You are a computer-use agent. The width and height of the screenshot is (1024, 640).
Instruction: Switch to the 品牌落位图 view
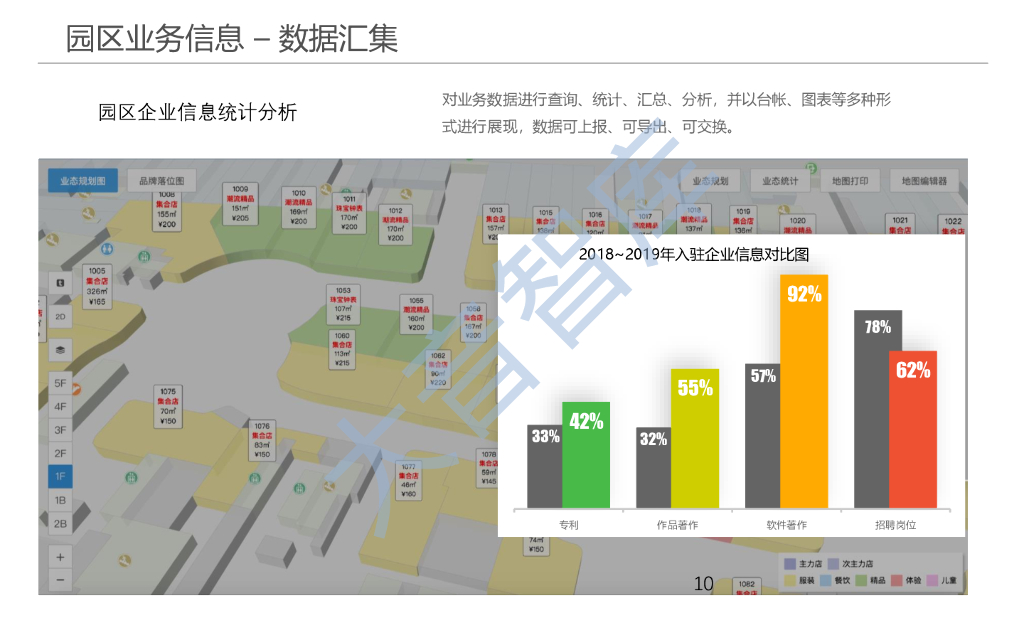(x=162, y=180)
